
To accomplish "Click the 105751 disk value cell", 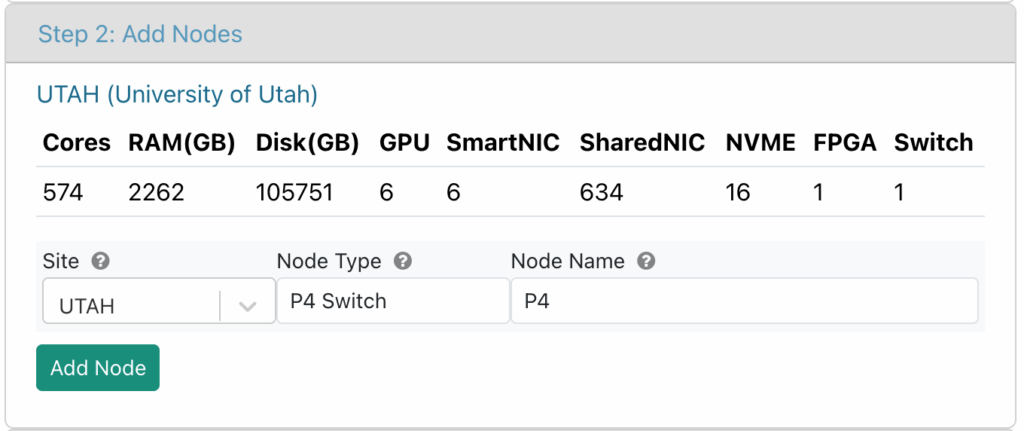I will click(x=295, y=193).
